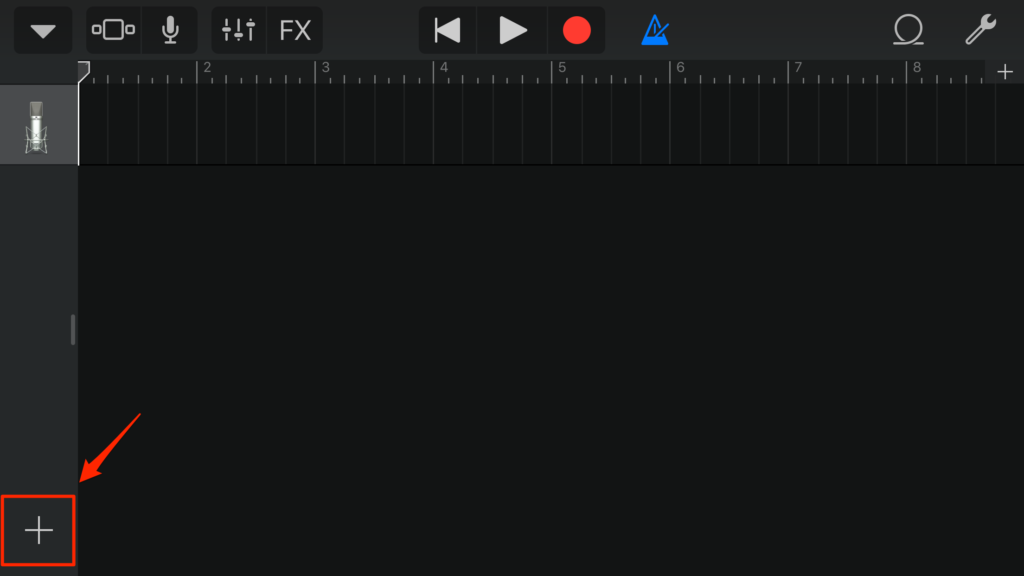This screenshot has width=1024, height=576.
Task: Open the FX effects panel
Action: coord(295,30)
